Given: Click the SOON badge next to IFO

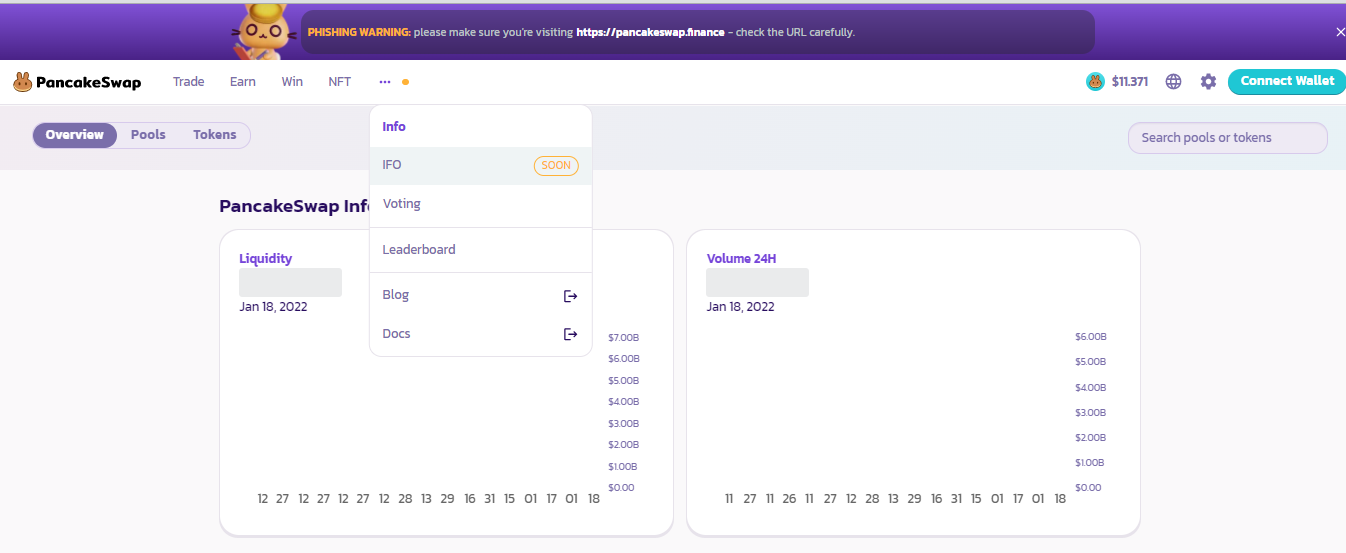Looking at the screenshot, I should point(556,165).
